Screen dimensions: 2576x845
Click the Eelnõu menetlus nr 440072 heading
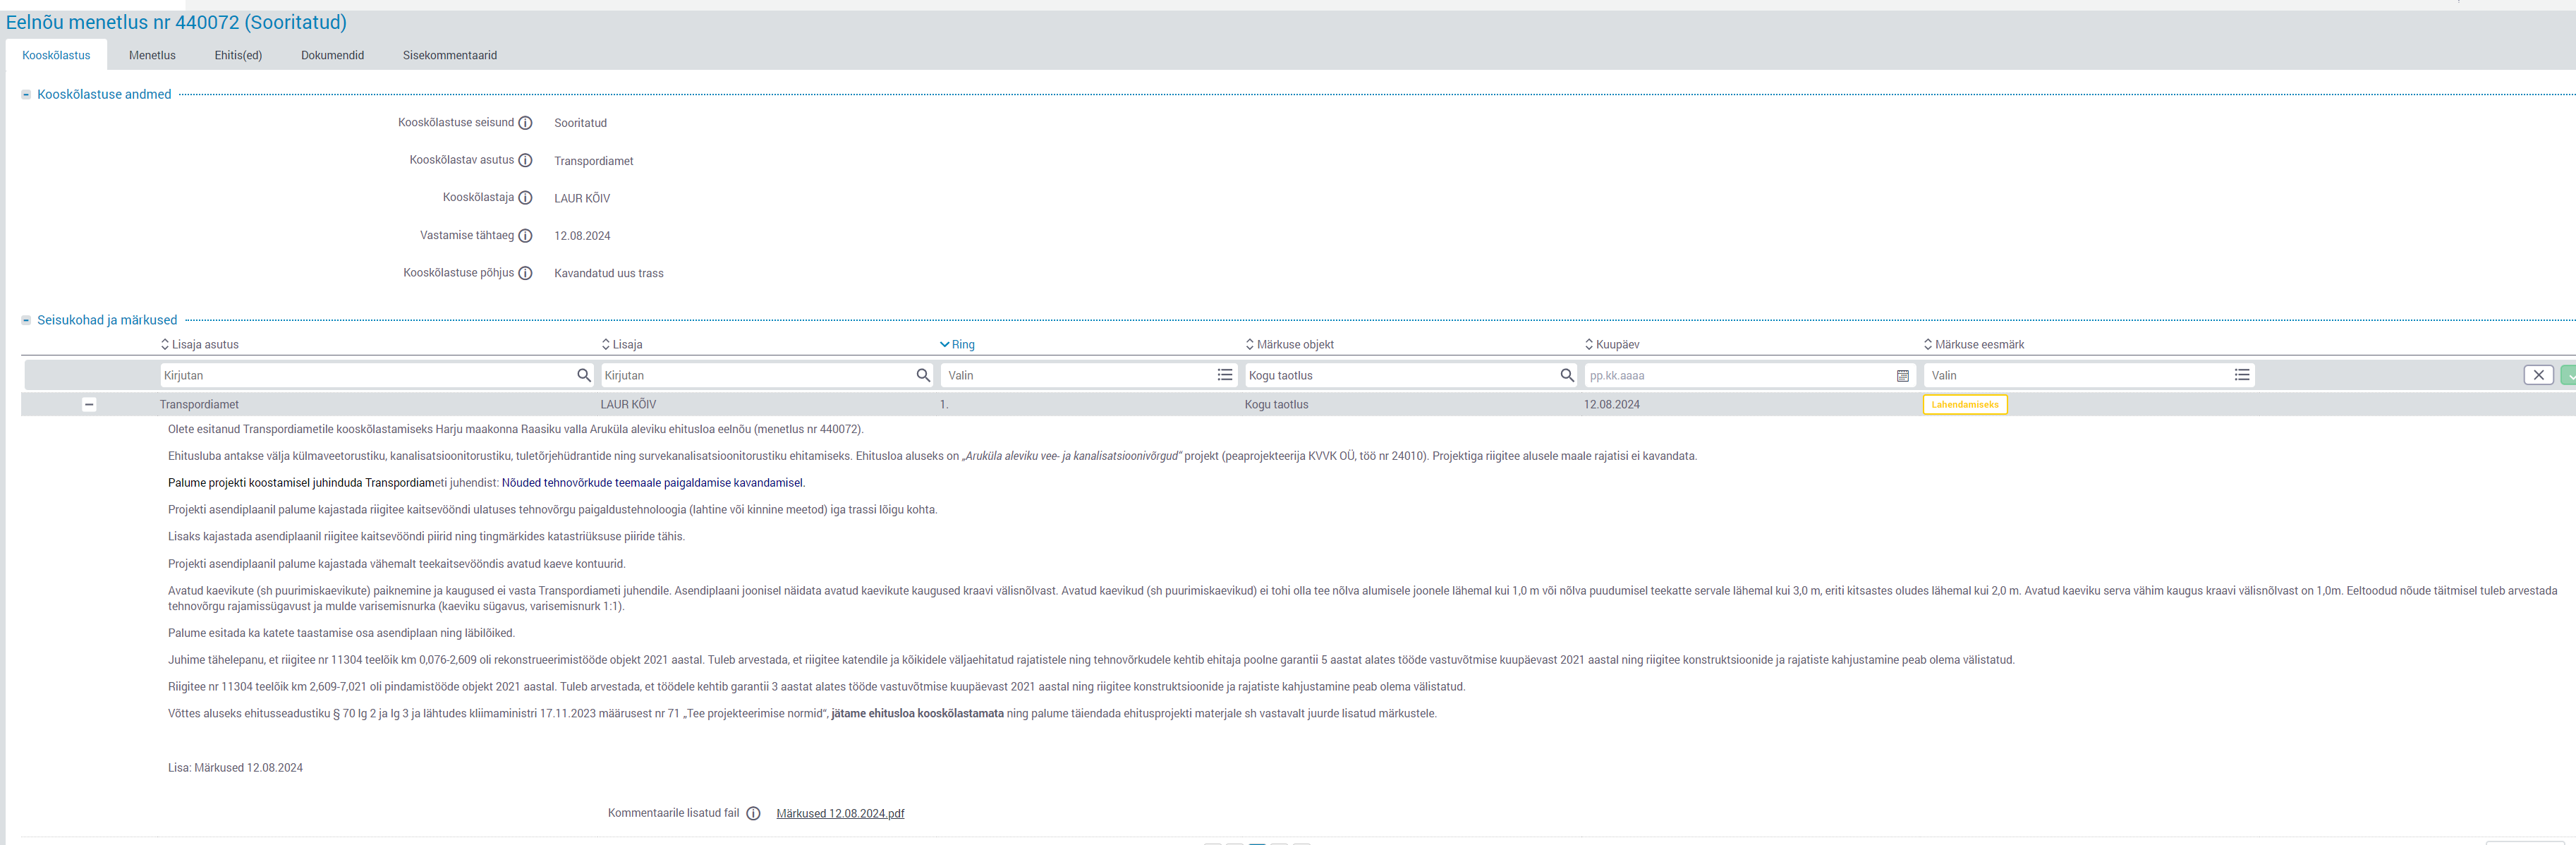[x=176, y=22]
